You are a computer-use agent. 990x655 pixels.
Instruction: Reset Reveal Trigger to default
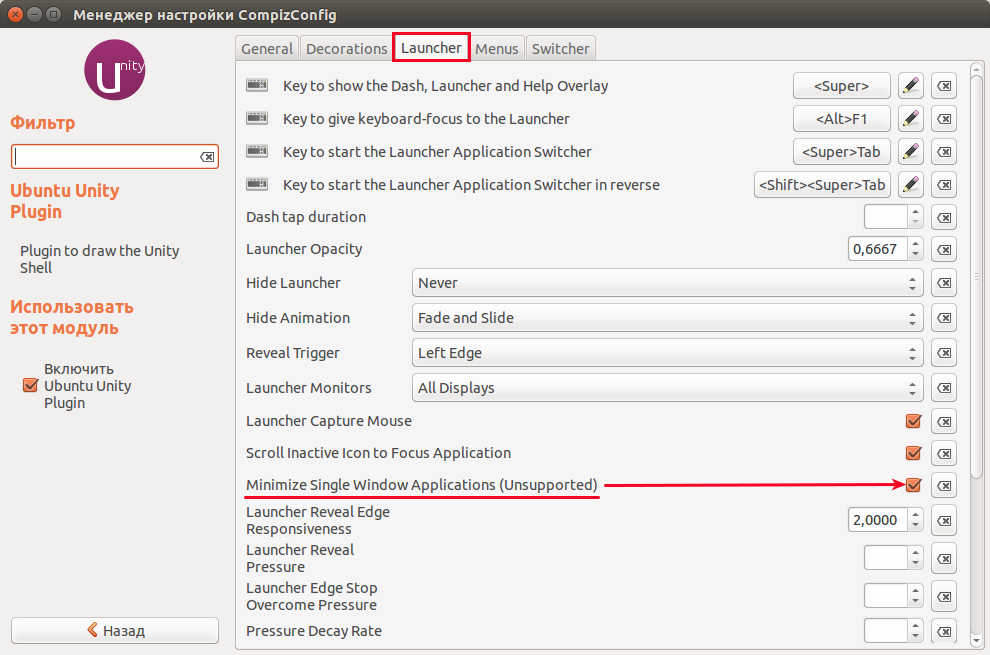(944, 352)
